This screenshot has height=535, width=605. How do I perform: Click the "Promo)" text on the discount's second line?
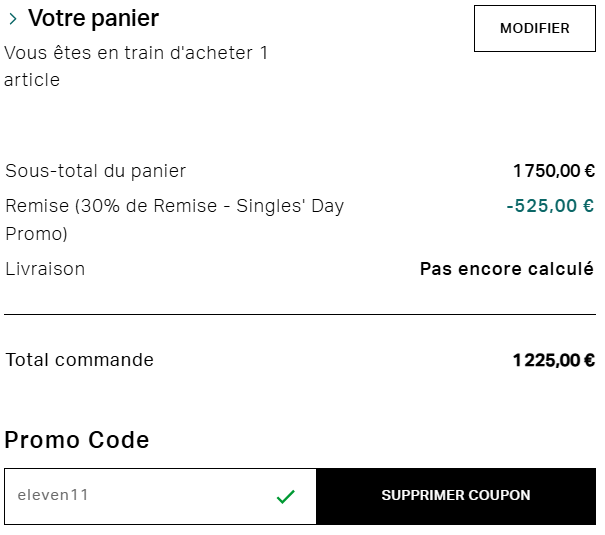coord(36,234)
